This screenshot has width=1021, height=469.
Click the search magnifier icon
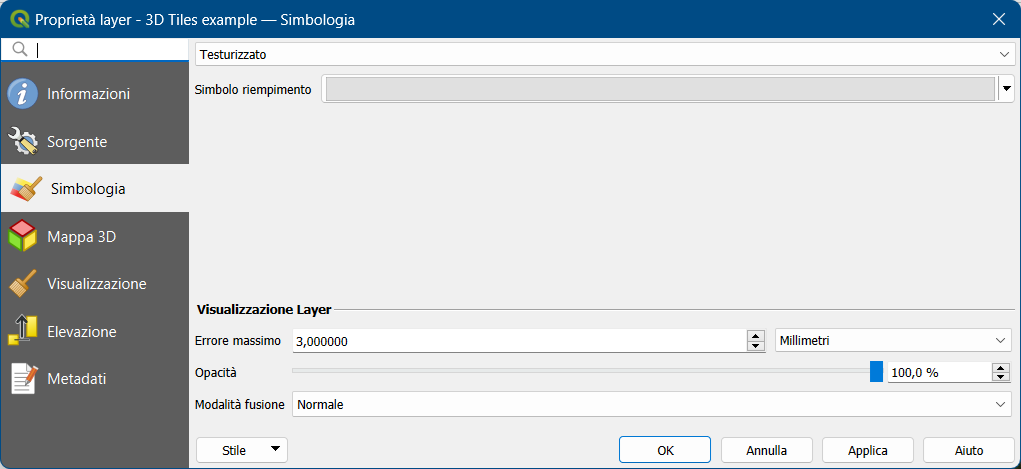click(x=20, y=50)
